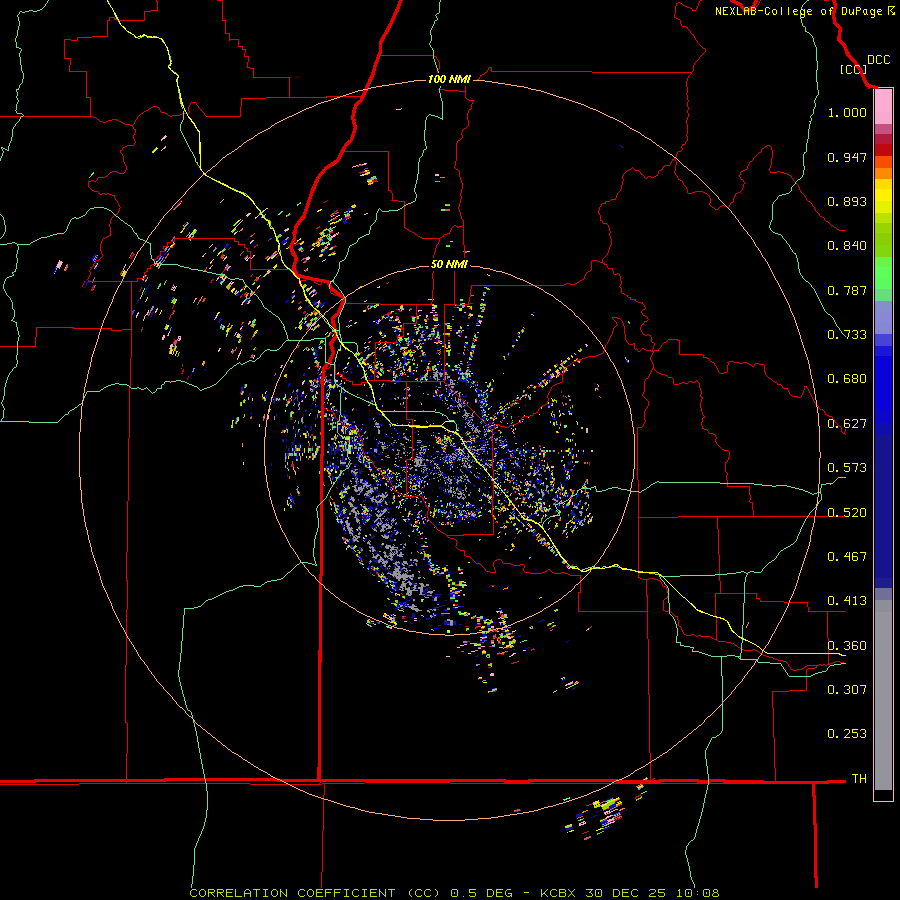Pick the bright green swatch above 0.787
Viewport: 900px width, 900px height.
(x=883, y=273)
